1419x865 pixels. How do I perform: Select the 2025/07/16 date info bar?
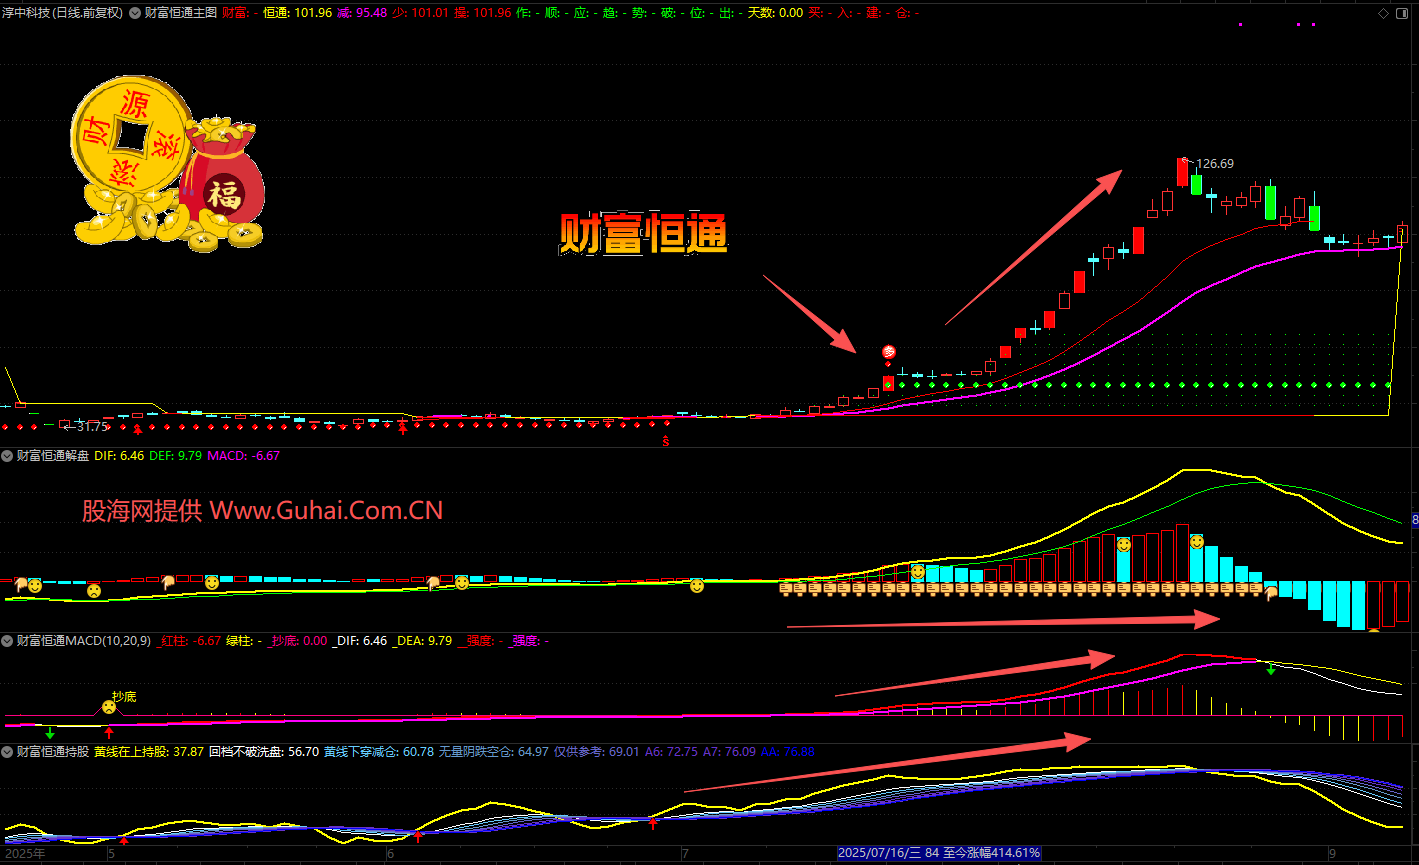939,853
